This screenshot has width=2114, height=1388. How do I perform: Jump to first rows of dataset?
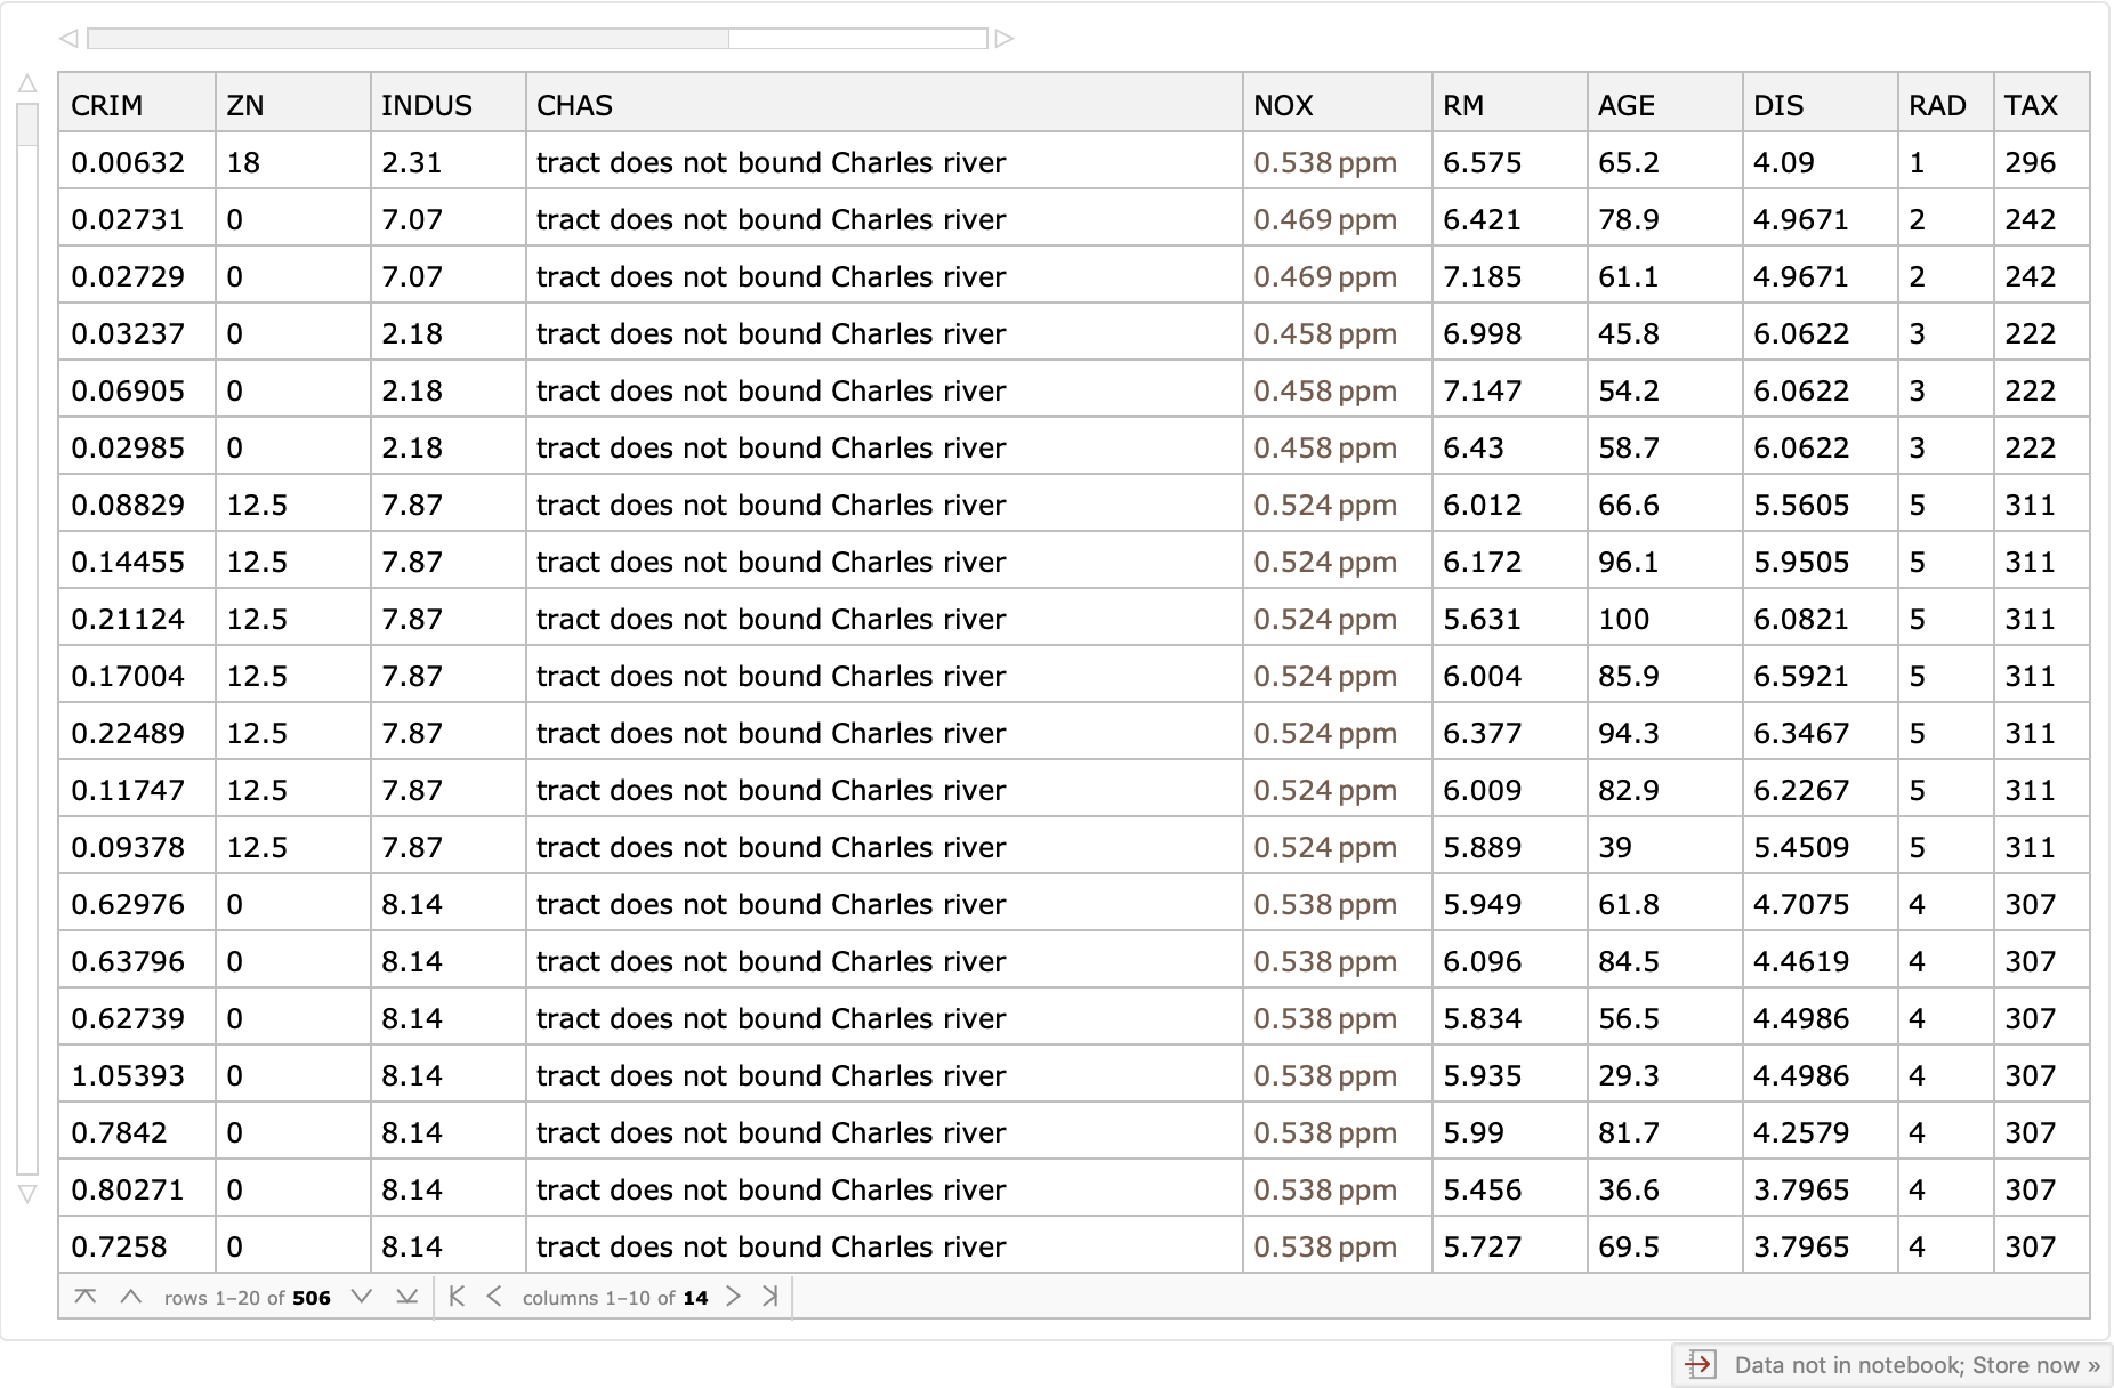pos(85,1297)
